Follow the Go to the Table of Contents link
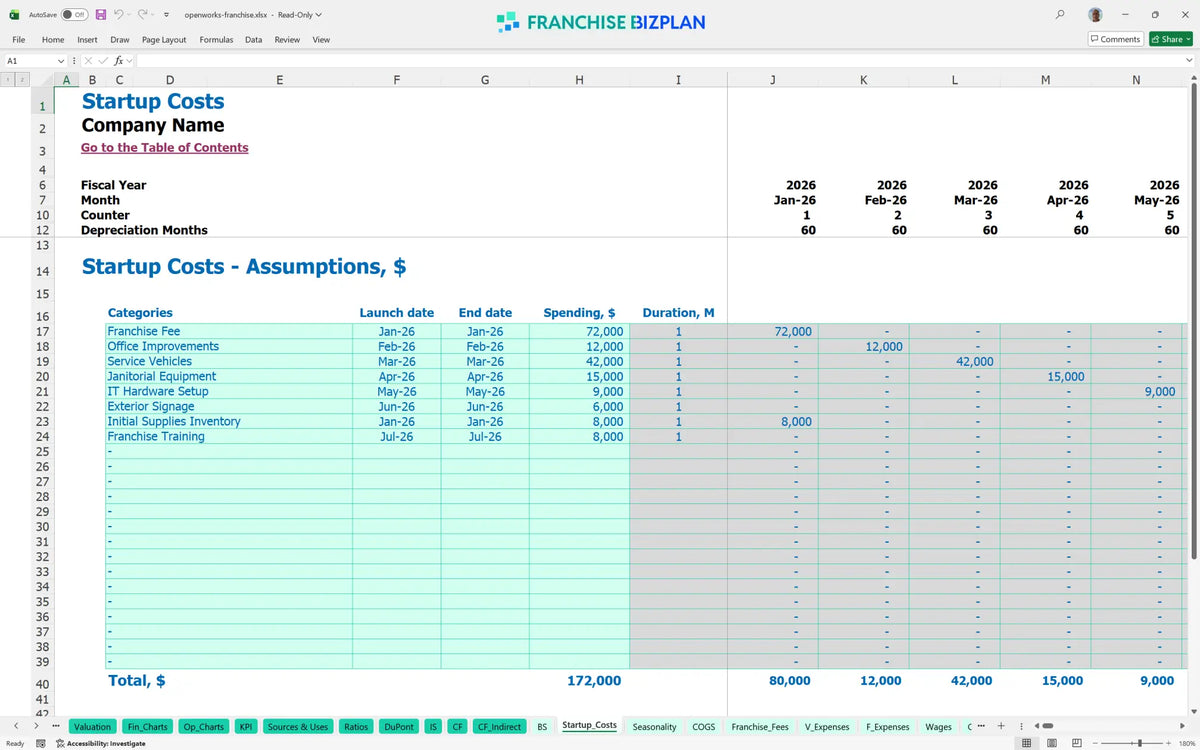The height and width of the screenshot is (750, 1200). 165,148
